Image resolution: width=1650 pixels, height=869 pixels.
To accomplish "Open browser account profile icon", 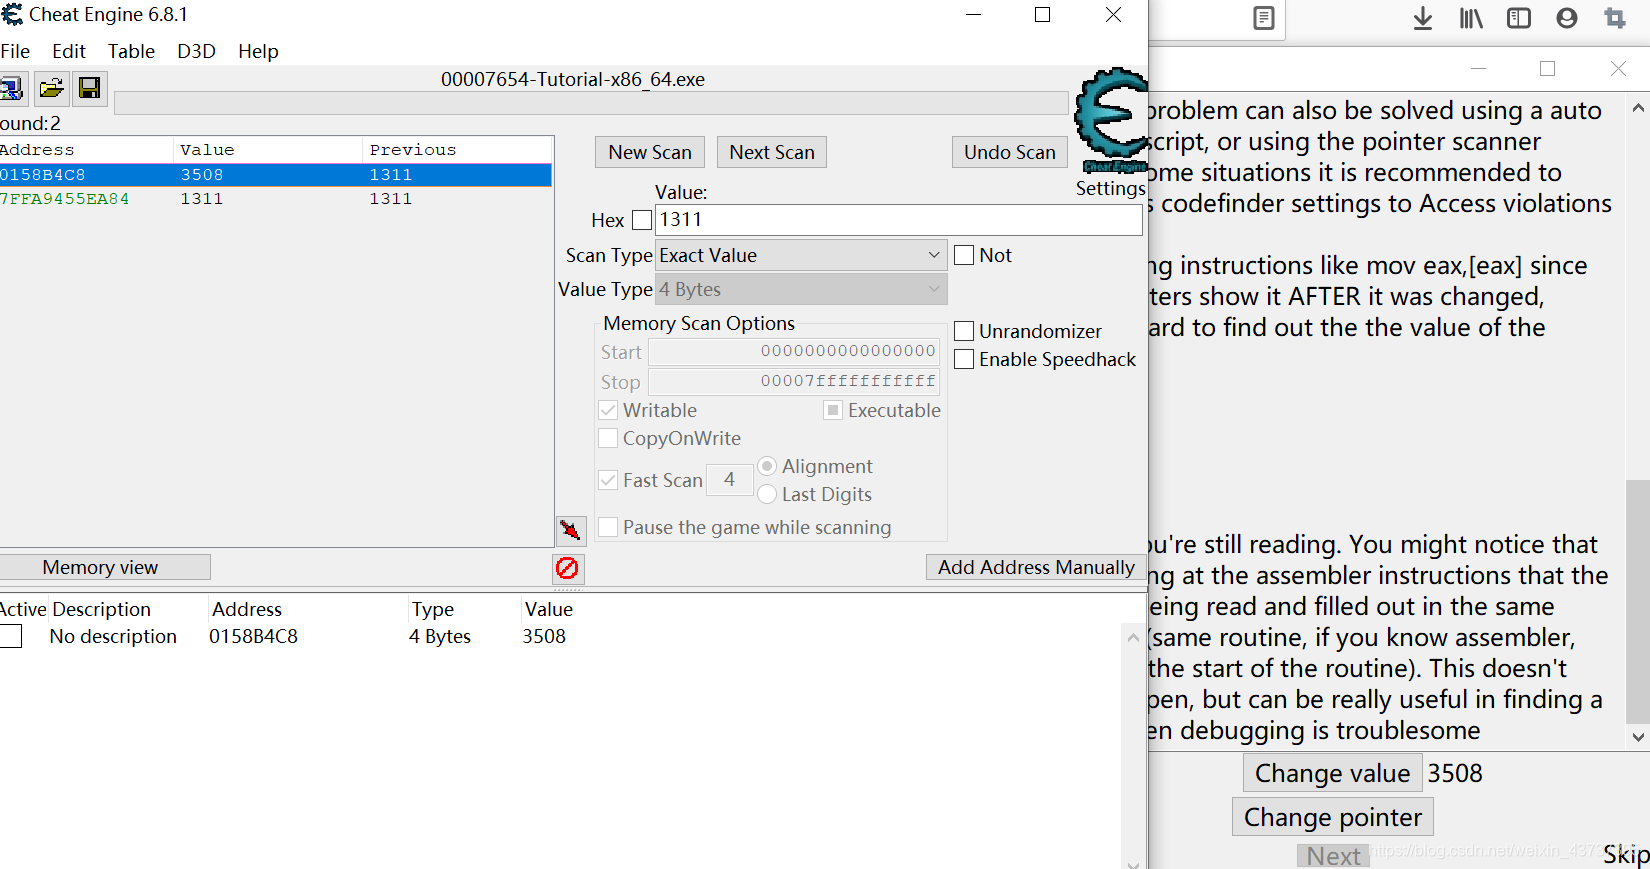I will [x=1566, y=18].
